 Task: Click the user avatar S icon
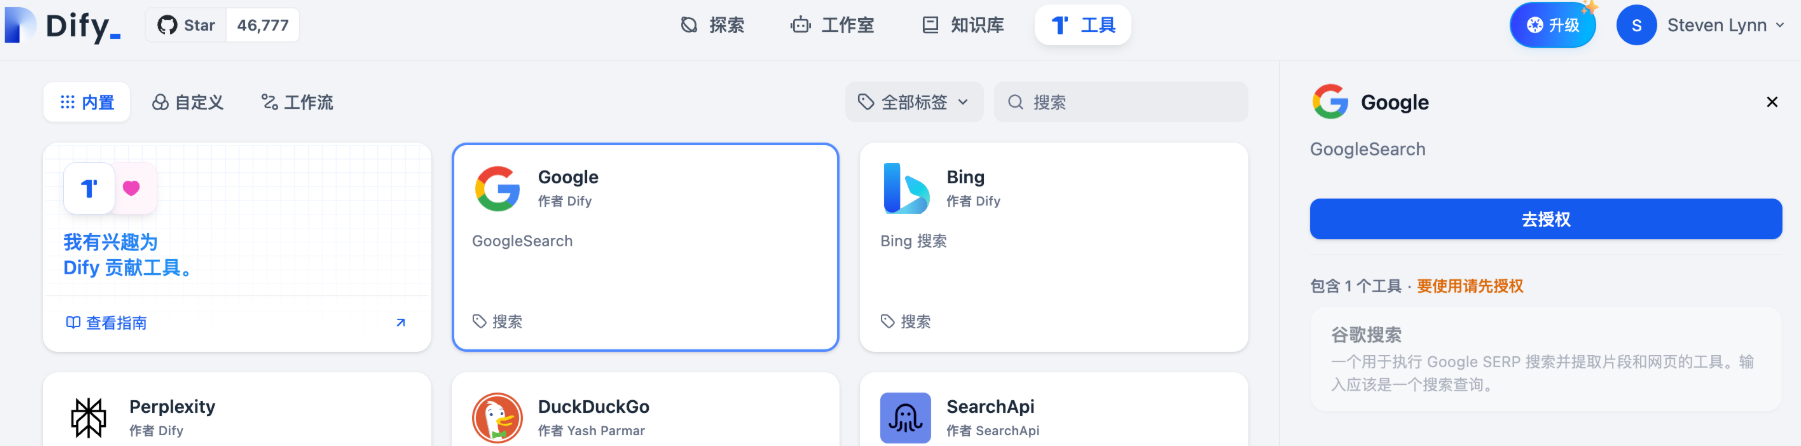tap(1636, 25)
